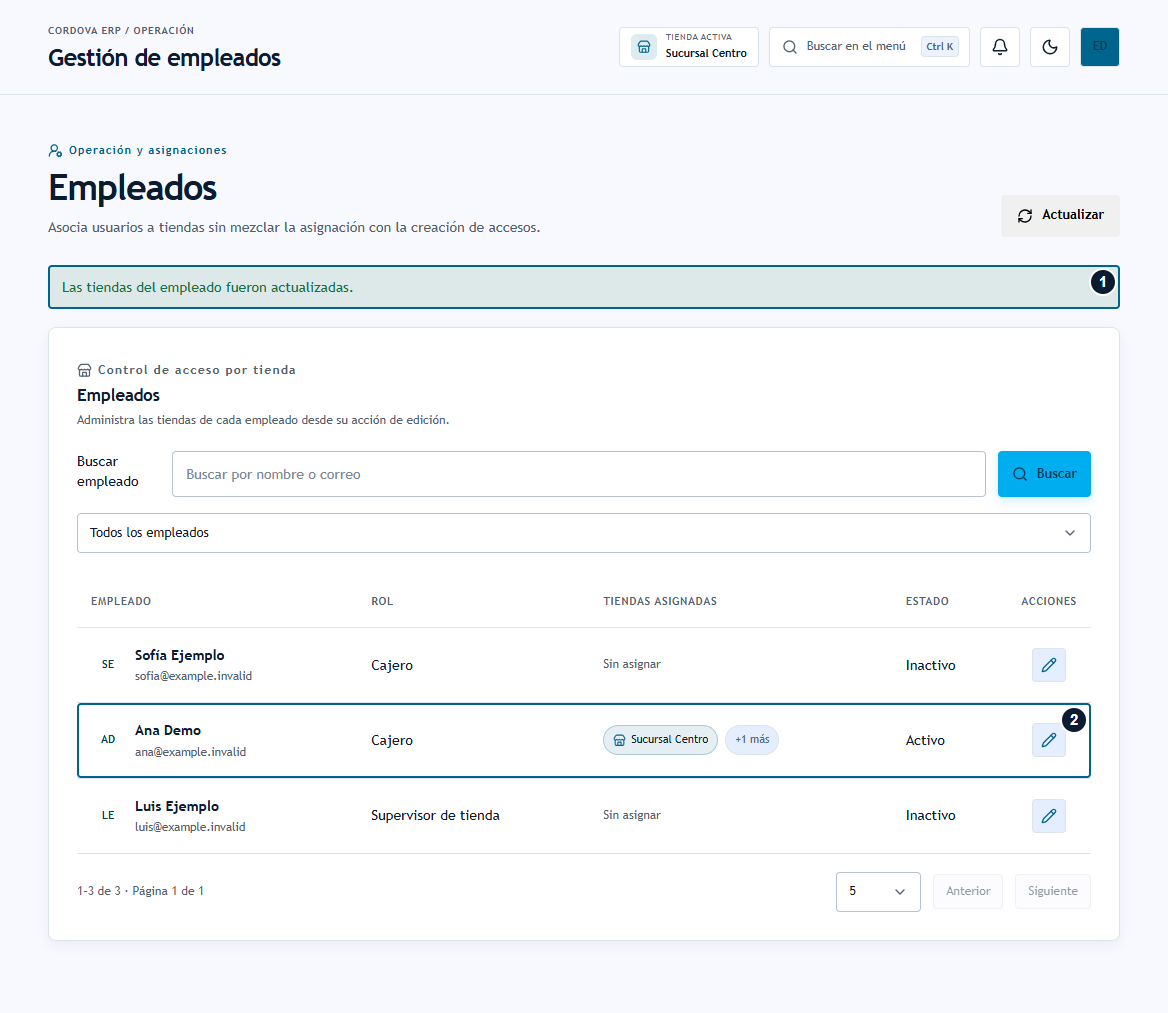
Task: Click the Inactivo status for Luis Ejemplo
Action: click(x=930, y=816)
